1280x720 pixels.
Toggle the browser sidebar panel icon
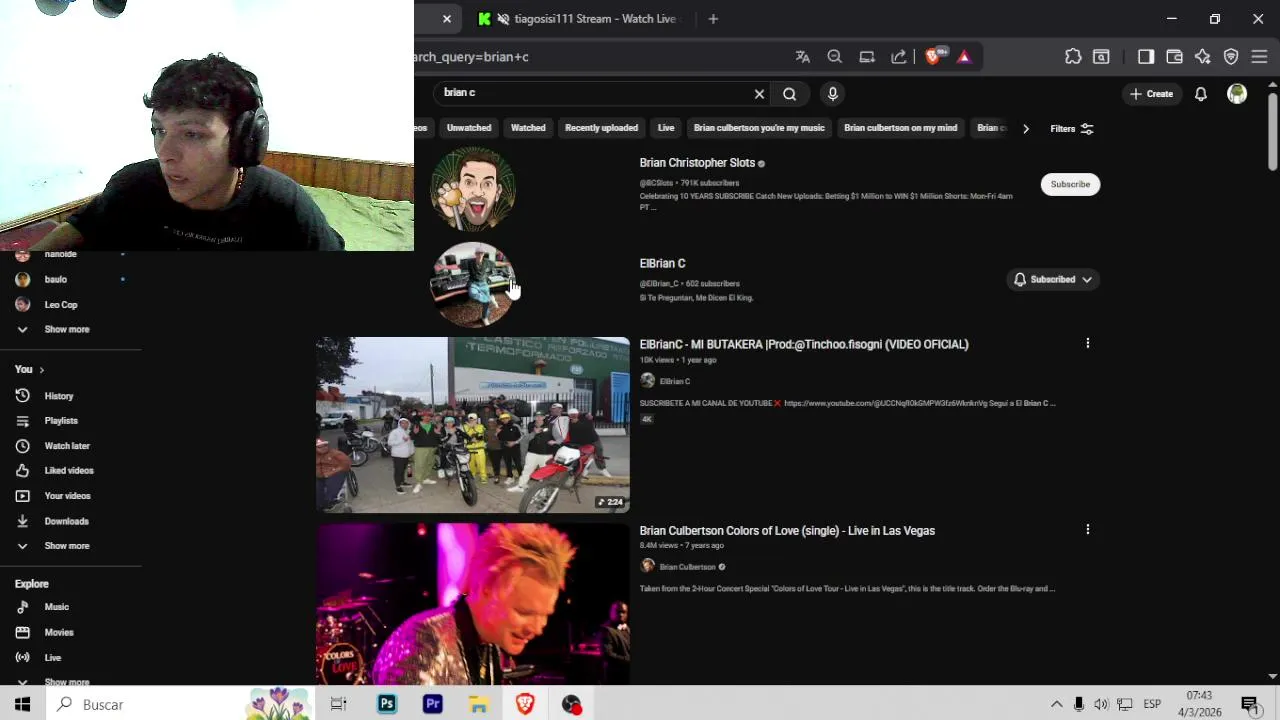pyautogui.click(x=1146, y=57)
